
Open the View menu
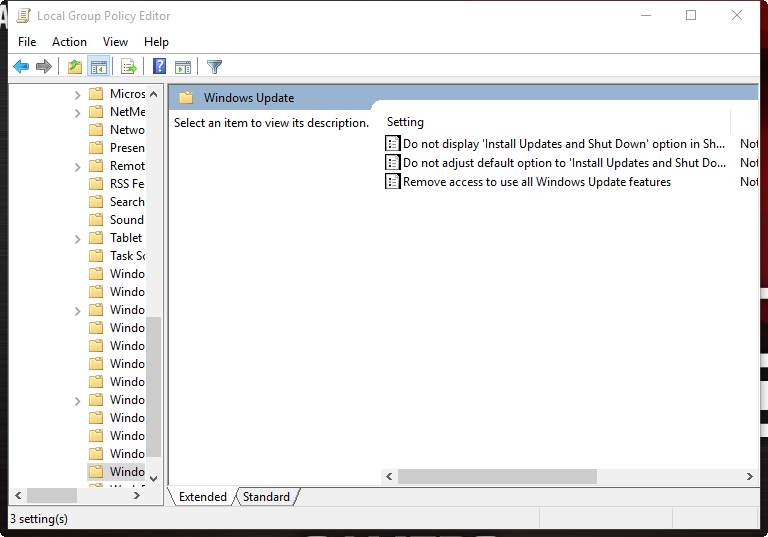(x=116, y=42)
